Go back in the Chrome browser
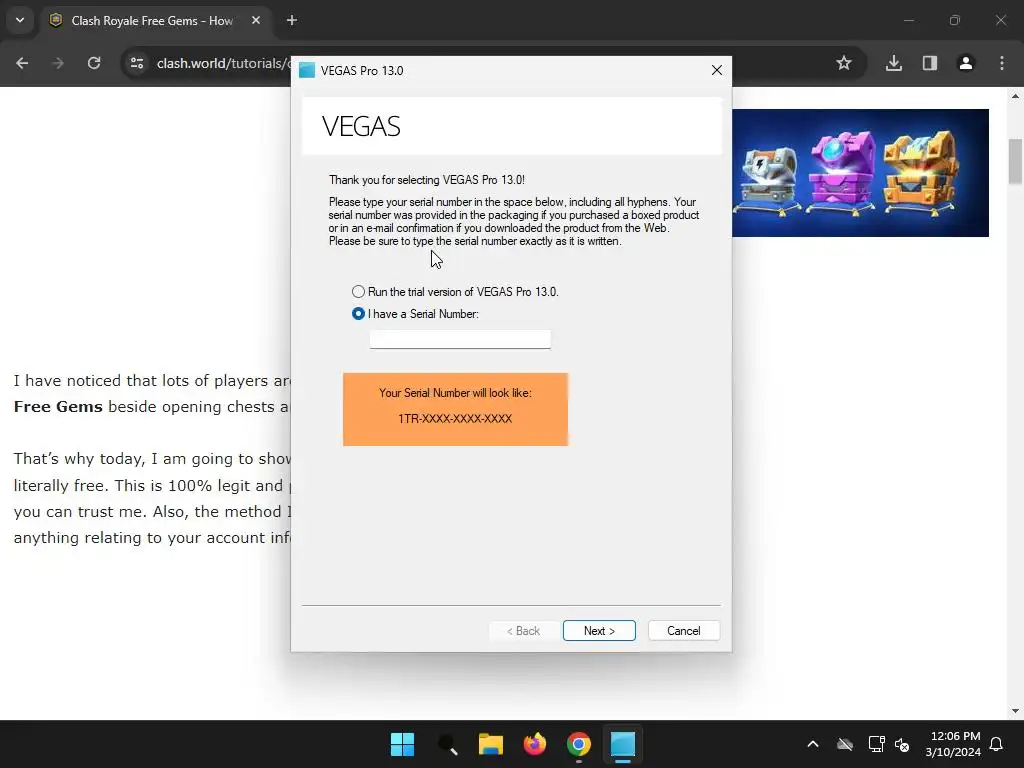Image resolution: width=1024 pixels, height=768 pixels. pyautogui.click(x=22, y=63)
